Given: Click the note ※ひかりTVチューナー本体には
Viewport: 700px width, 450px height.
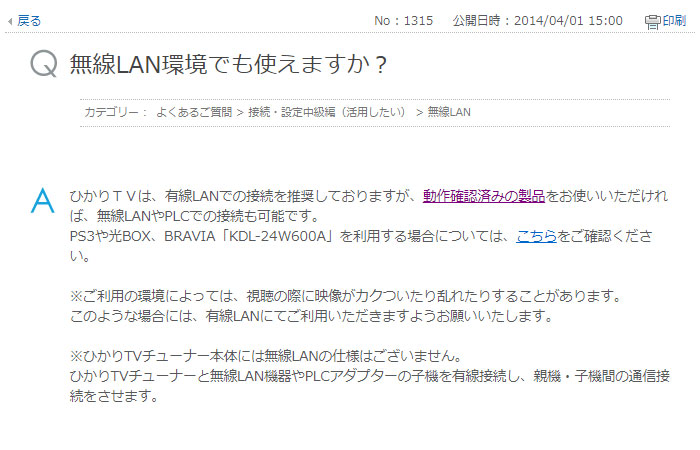Looking at the screenshot, I should coord(266,356).
